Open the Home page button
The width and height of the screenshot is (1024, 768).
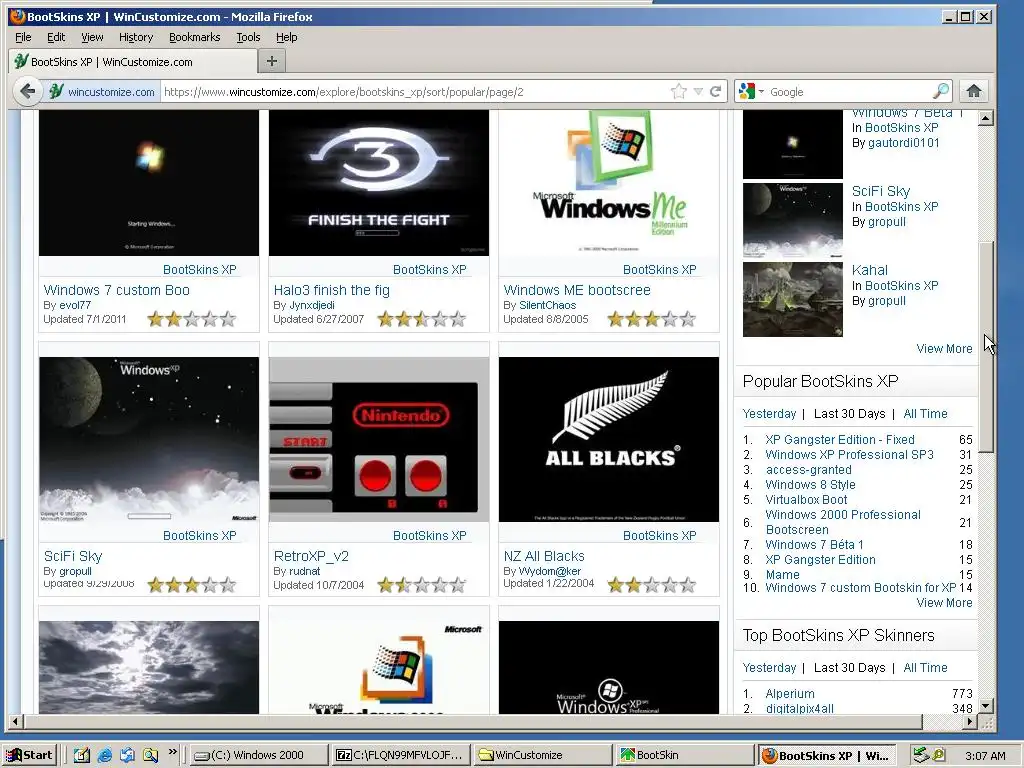(974, 91)
